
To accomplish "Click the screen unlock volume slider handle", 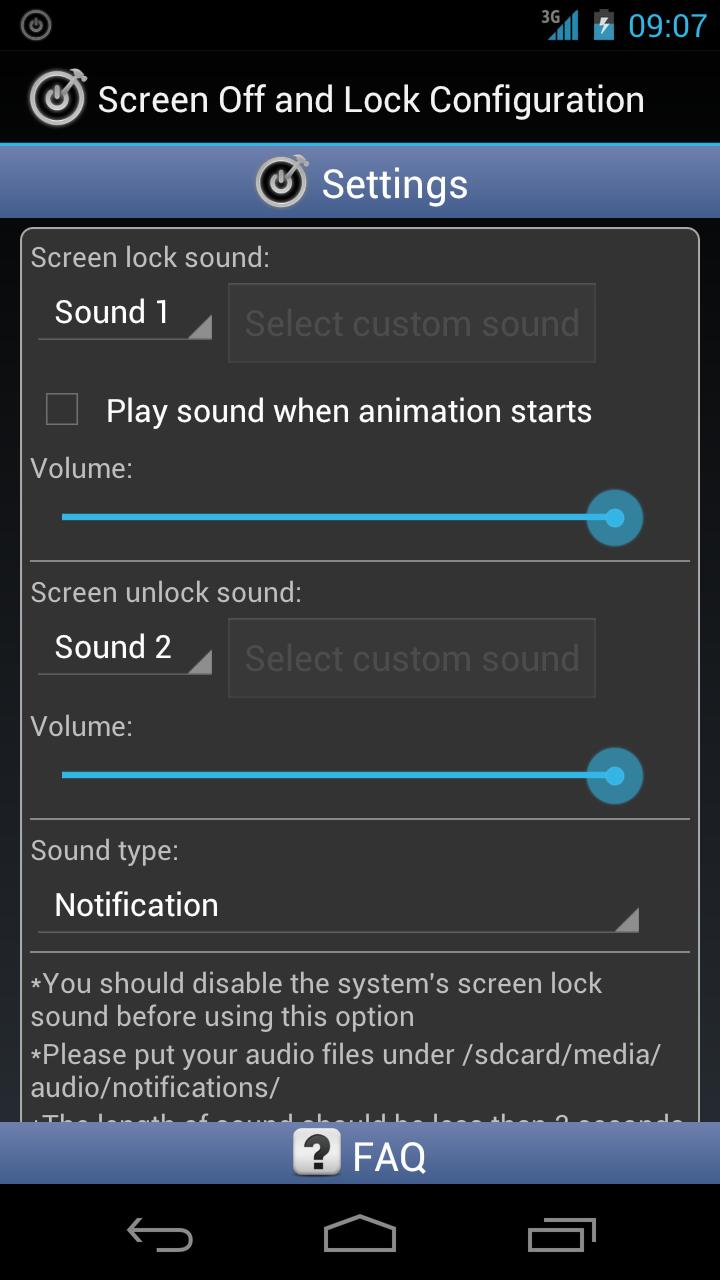I will (614, 776).
